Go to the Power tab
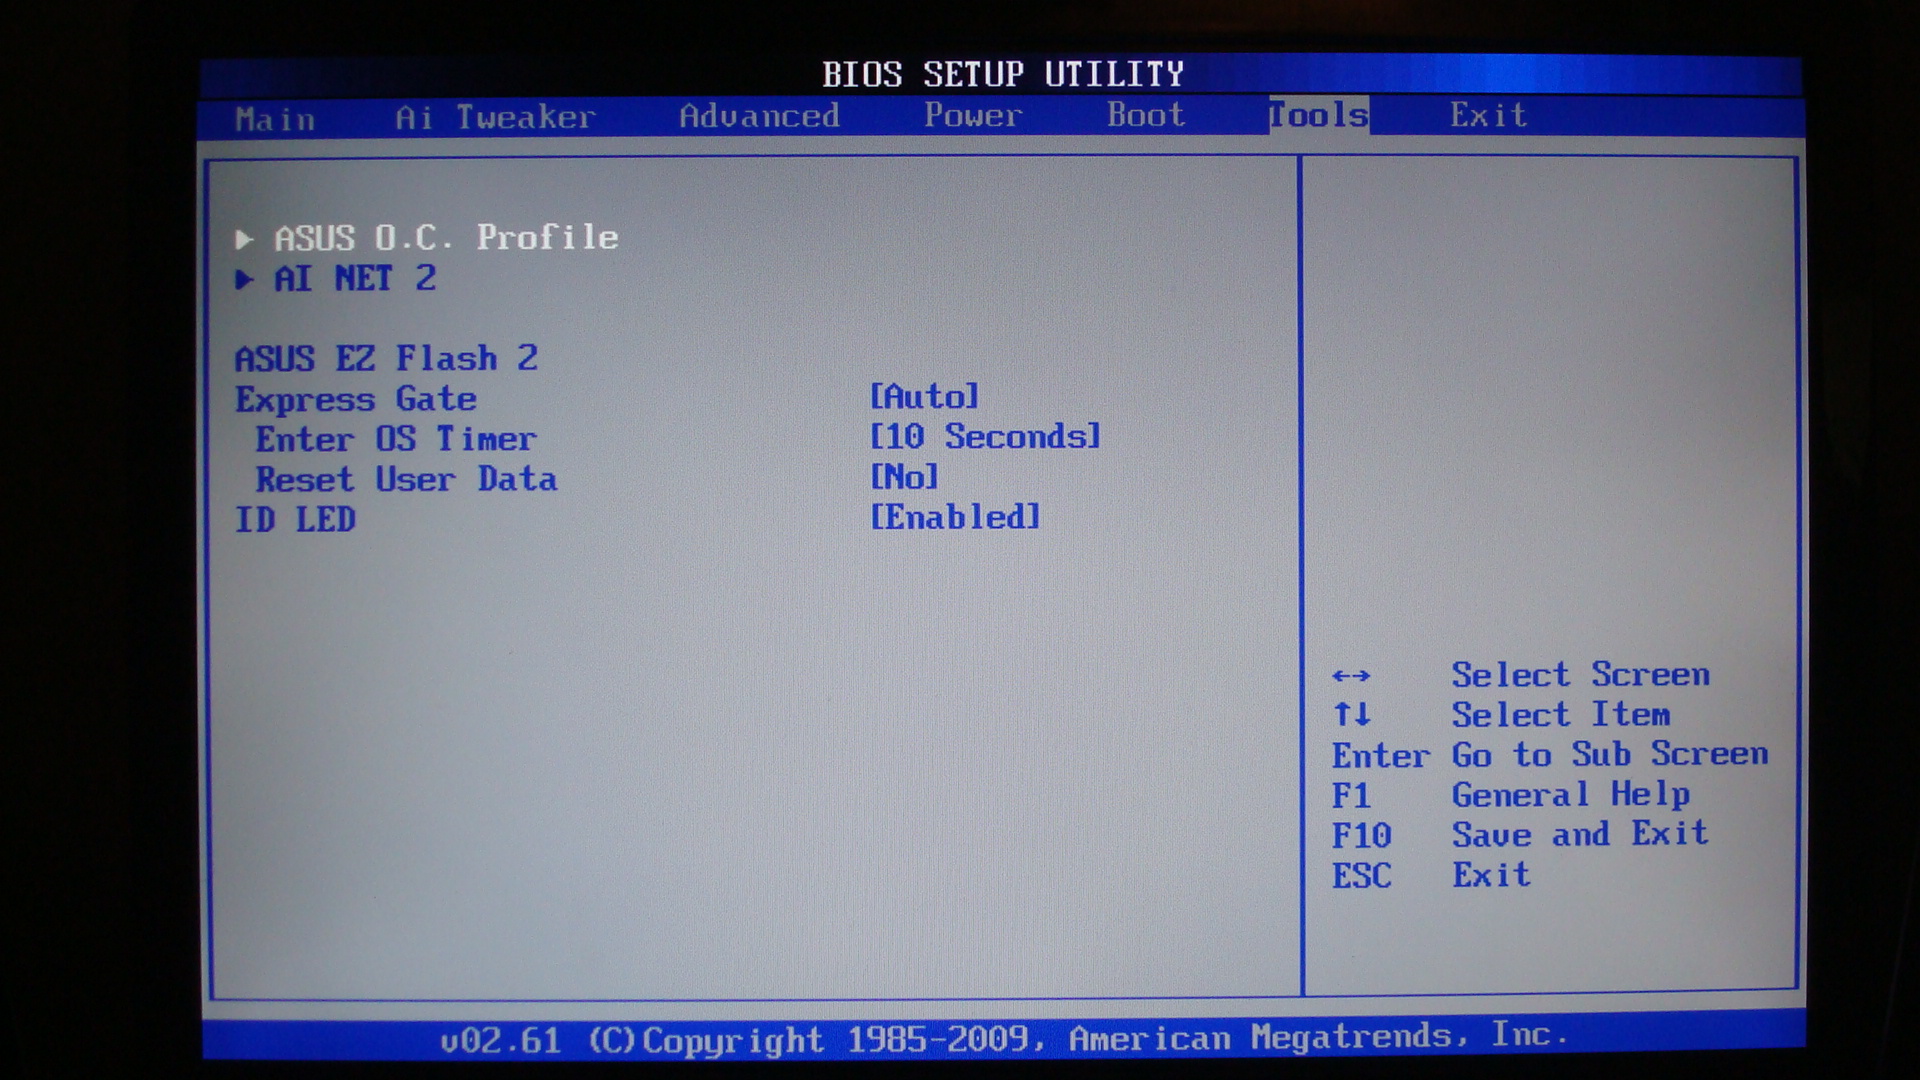This screenshot has height=1080, width=1920. (x=973, y=115)
